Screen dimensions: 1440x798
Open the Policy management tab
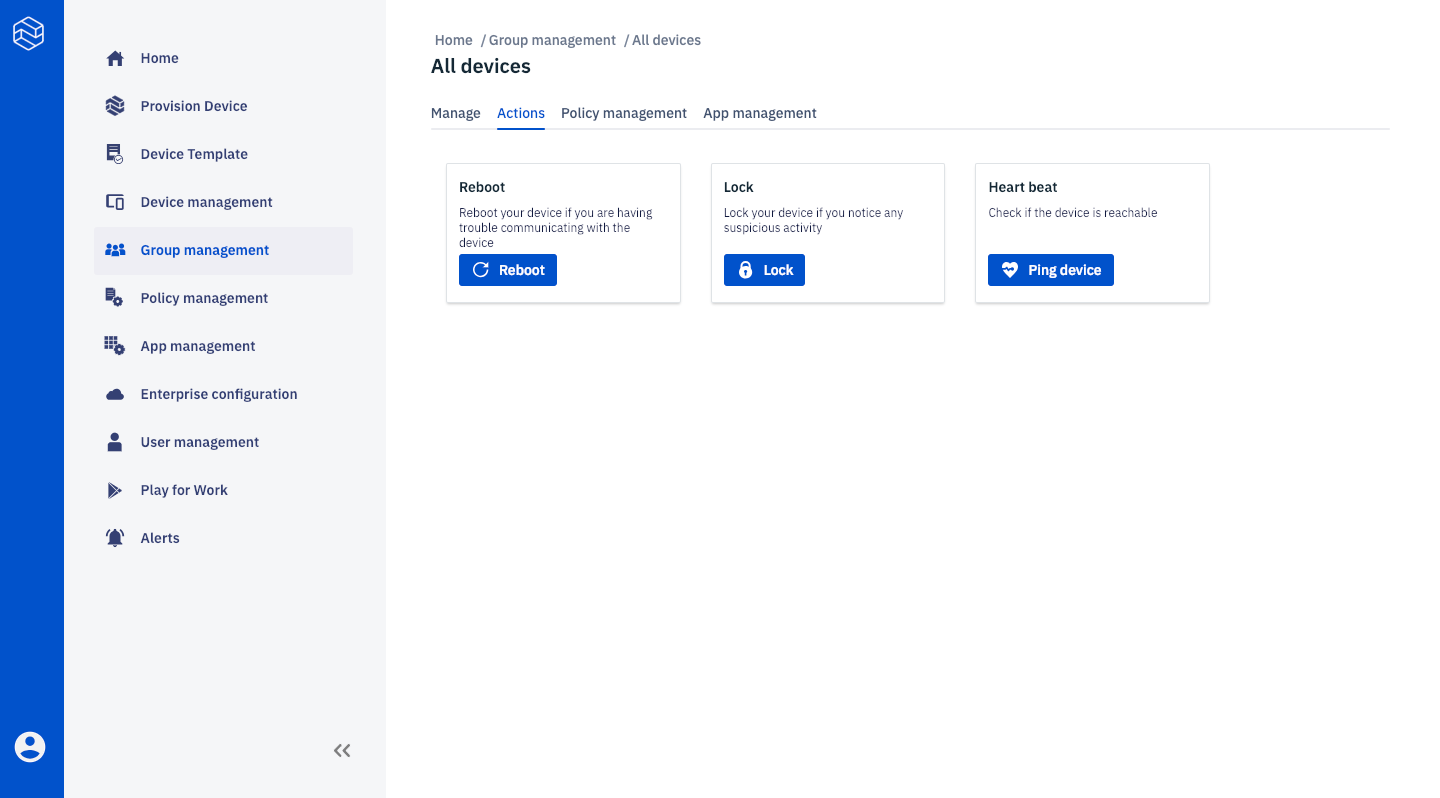point(624,113)
